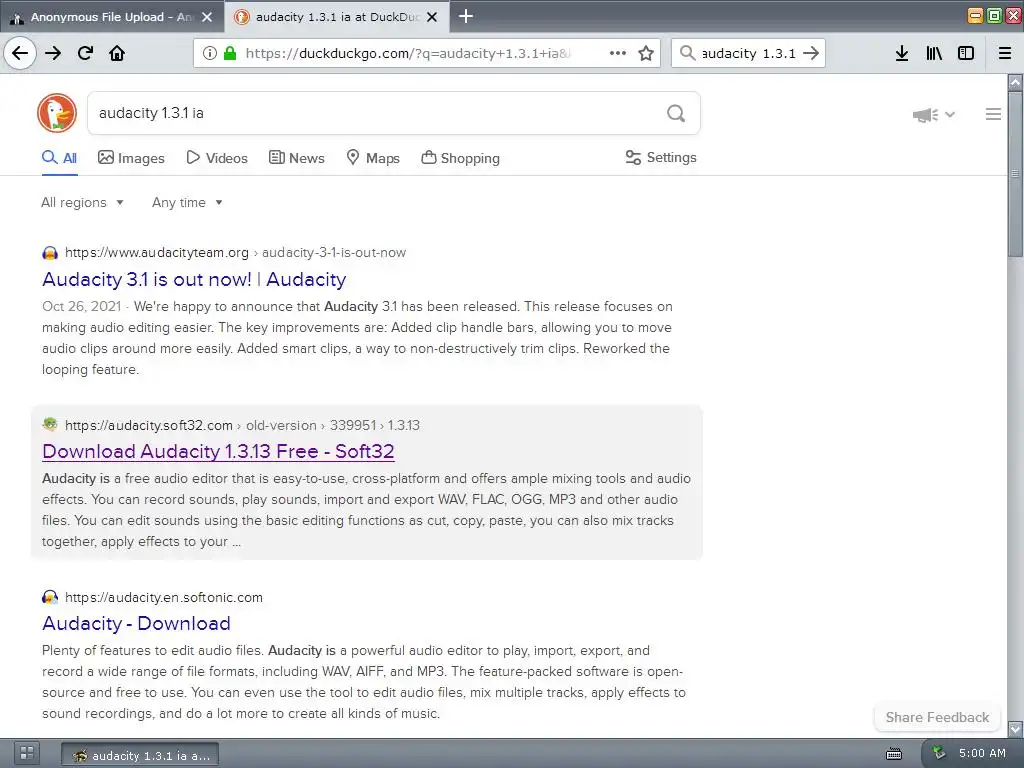Select audacity 1.3.1 taskbar window button
Viewport: 1024px width, 768px height.
[140, 755]
